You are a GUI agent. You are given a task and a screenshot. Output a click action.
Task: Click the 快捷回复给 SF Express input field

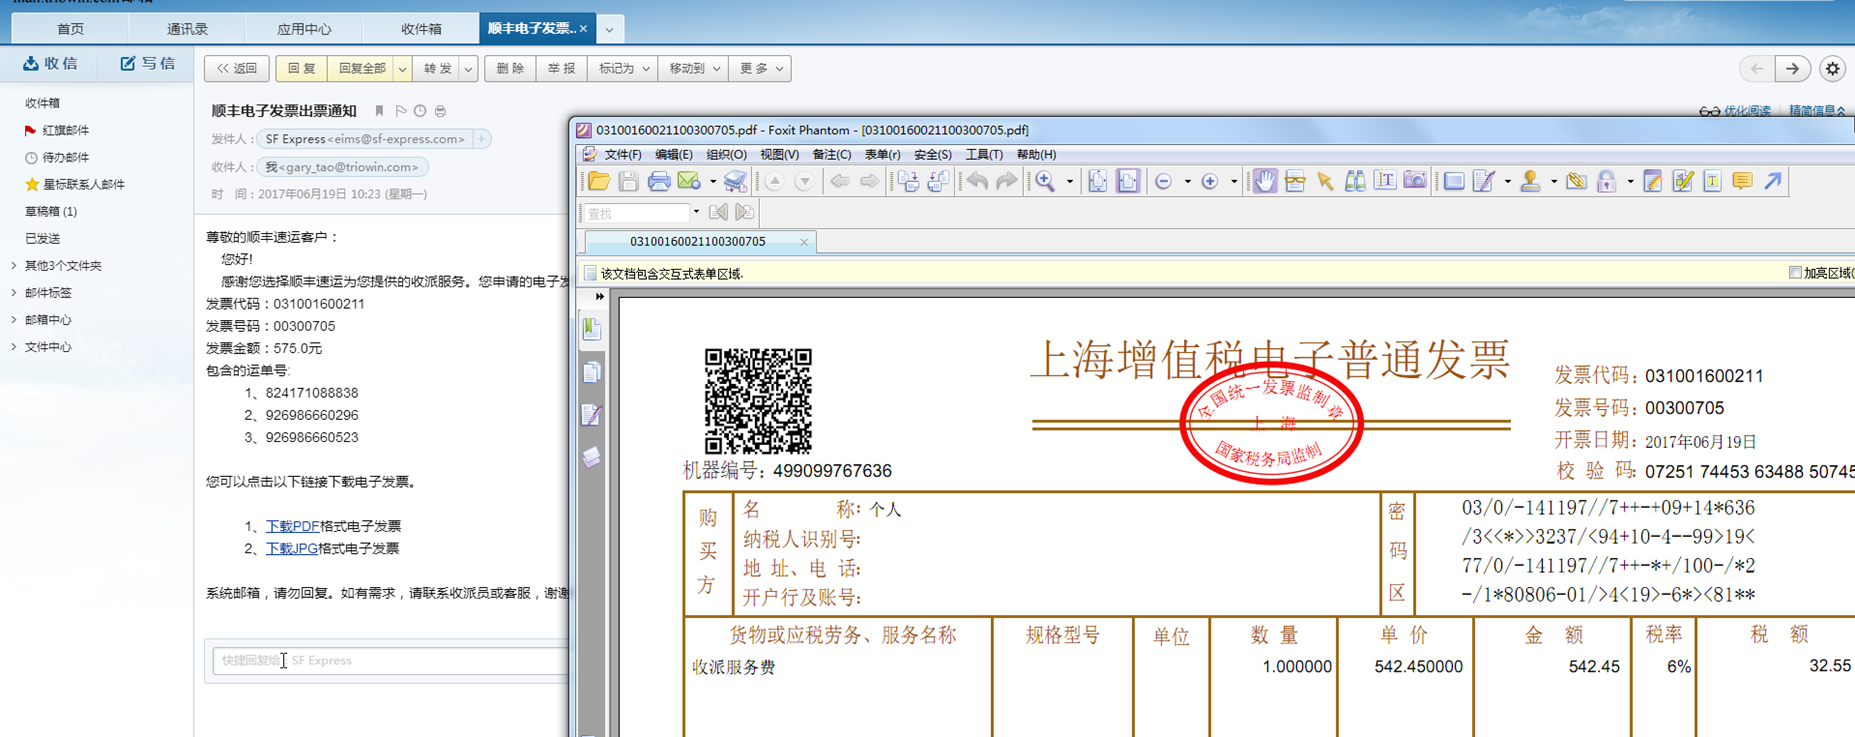(390, 661)
